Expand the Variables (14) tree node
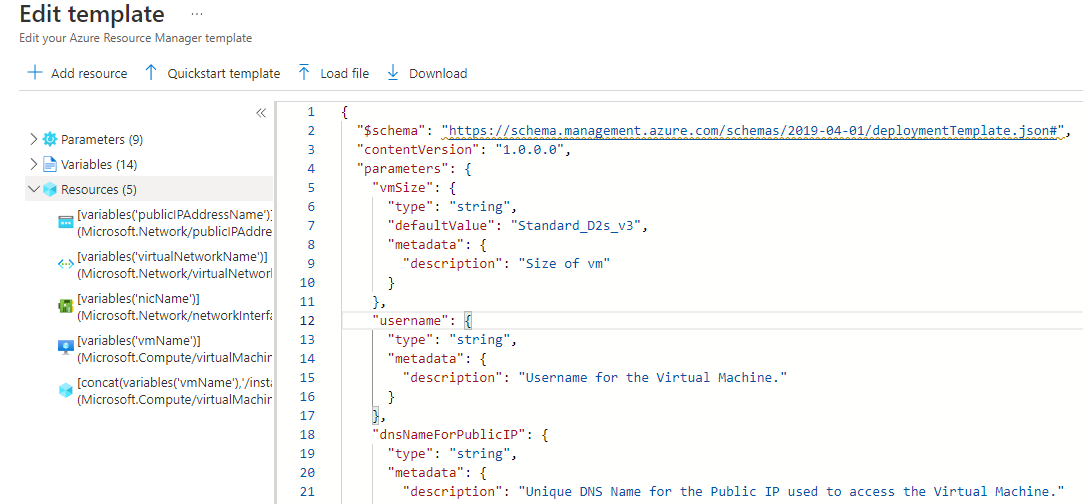Viewport: 1083px width, 504px height. (34, 164)
